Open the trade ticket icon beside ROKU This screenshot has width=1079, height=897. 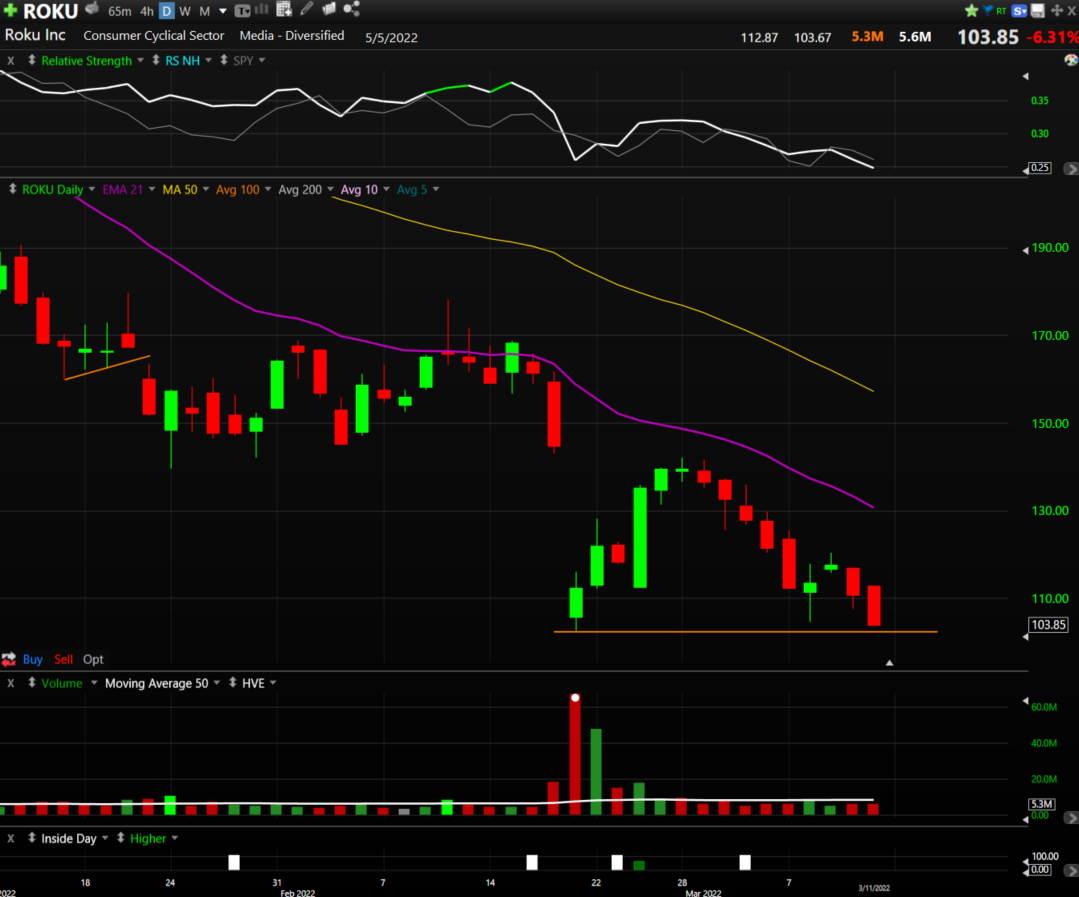(x=93, y=9)
